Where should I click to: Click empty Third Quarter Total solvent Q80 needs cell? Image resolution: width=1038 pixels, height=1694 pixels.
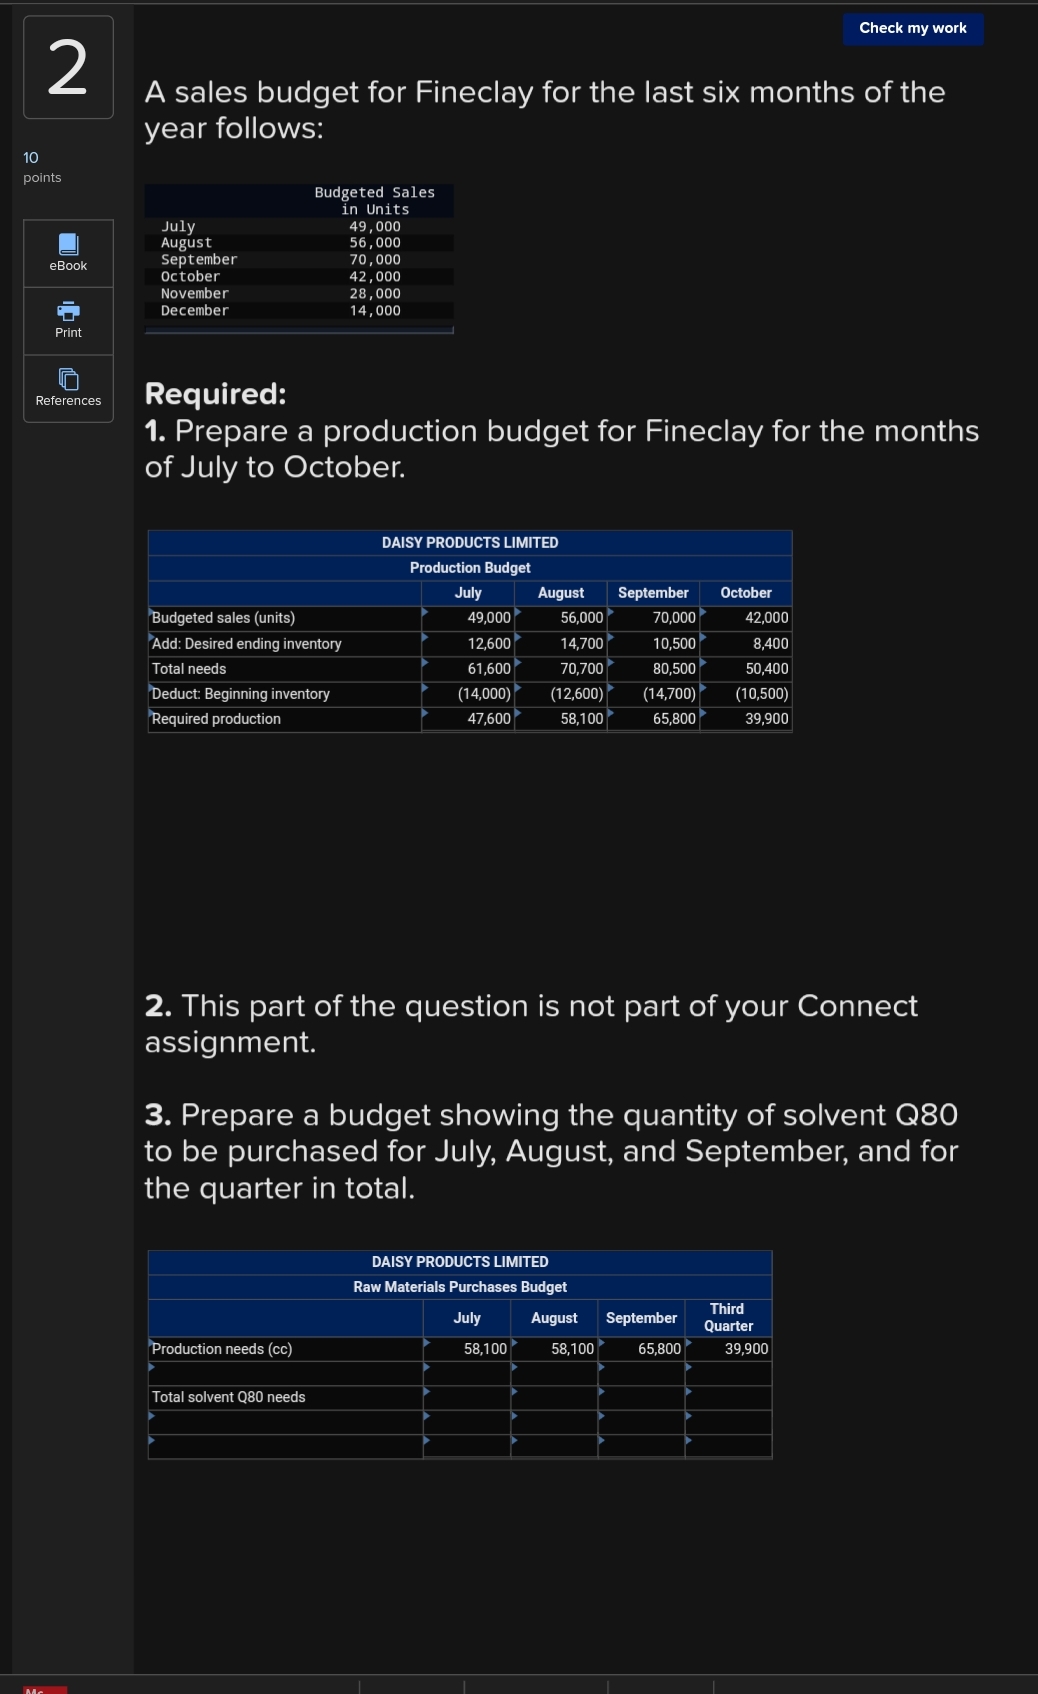(x=728, y=1397)
